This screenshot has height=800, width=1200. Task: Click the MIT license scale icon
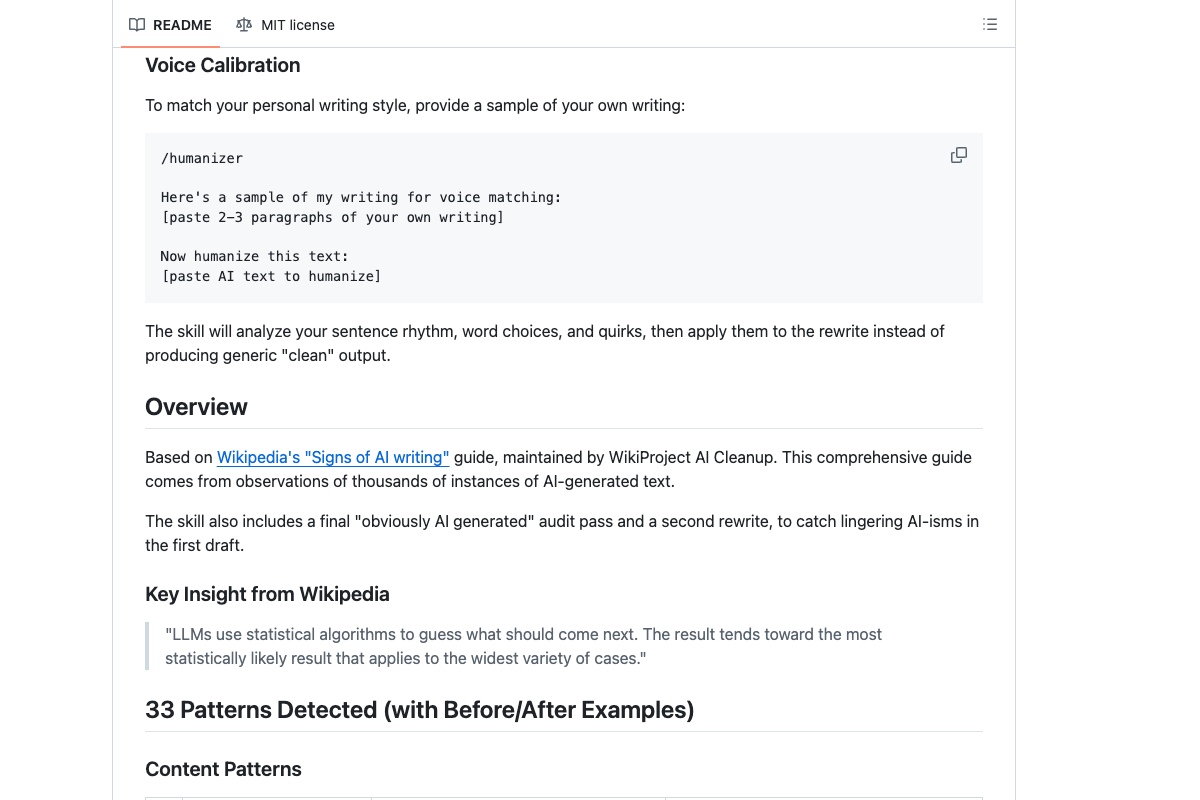[x=244, y=25]
